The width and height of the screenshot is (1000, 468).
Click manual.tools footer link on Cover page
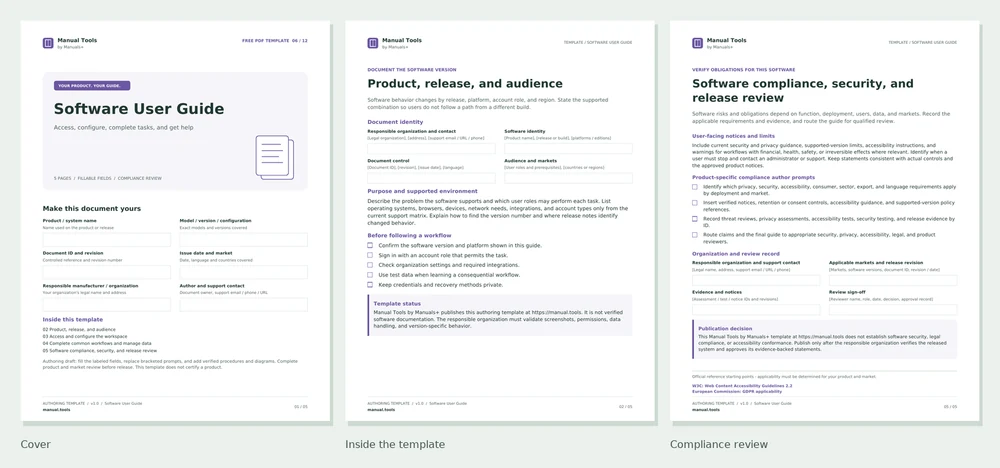click(56, 410)
